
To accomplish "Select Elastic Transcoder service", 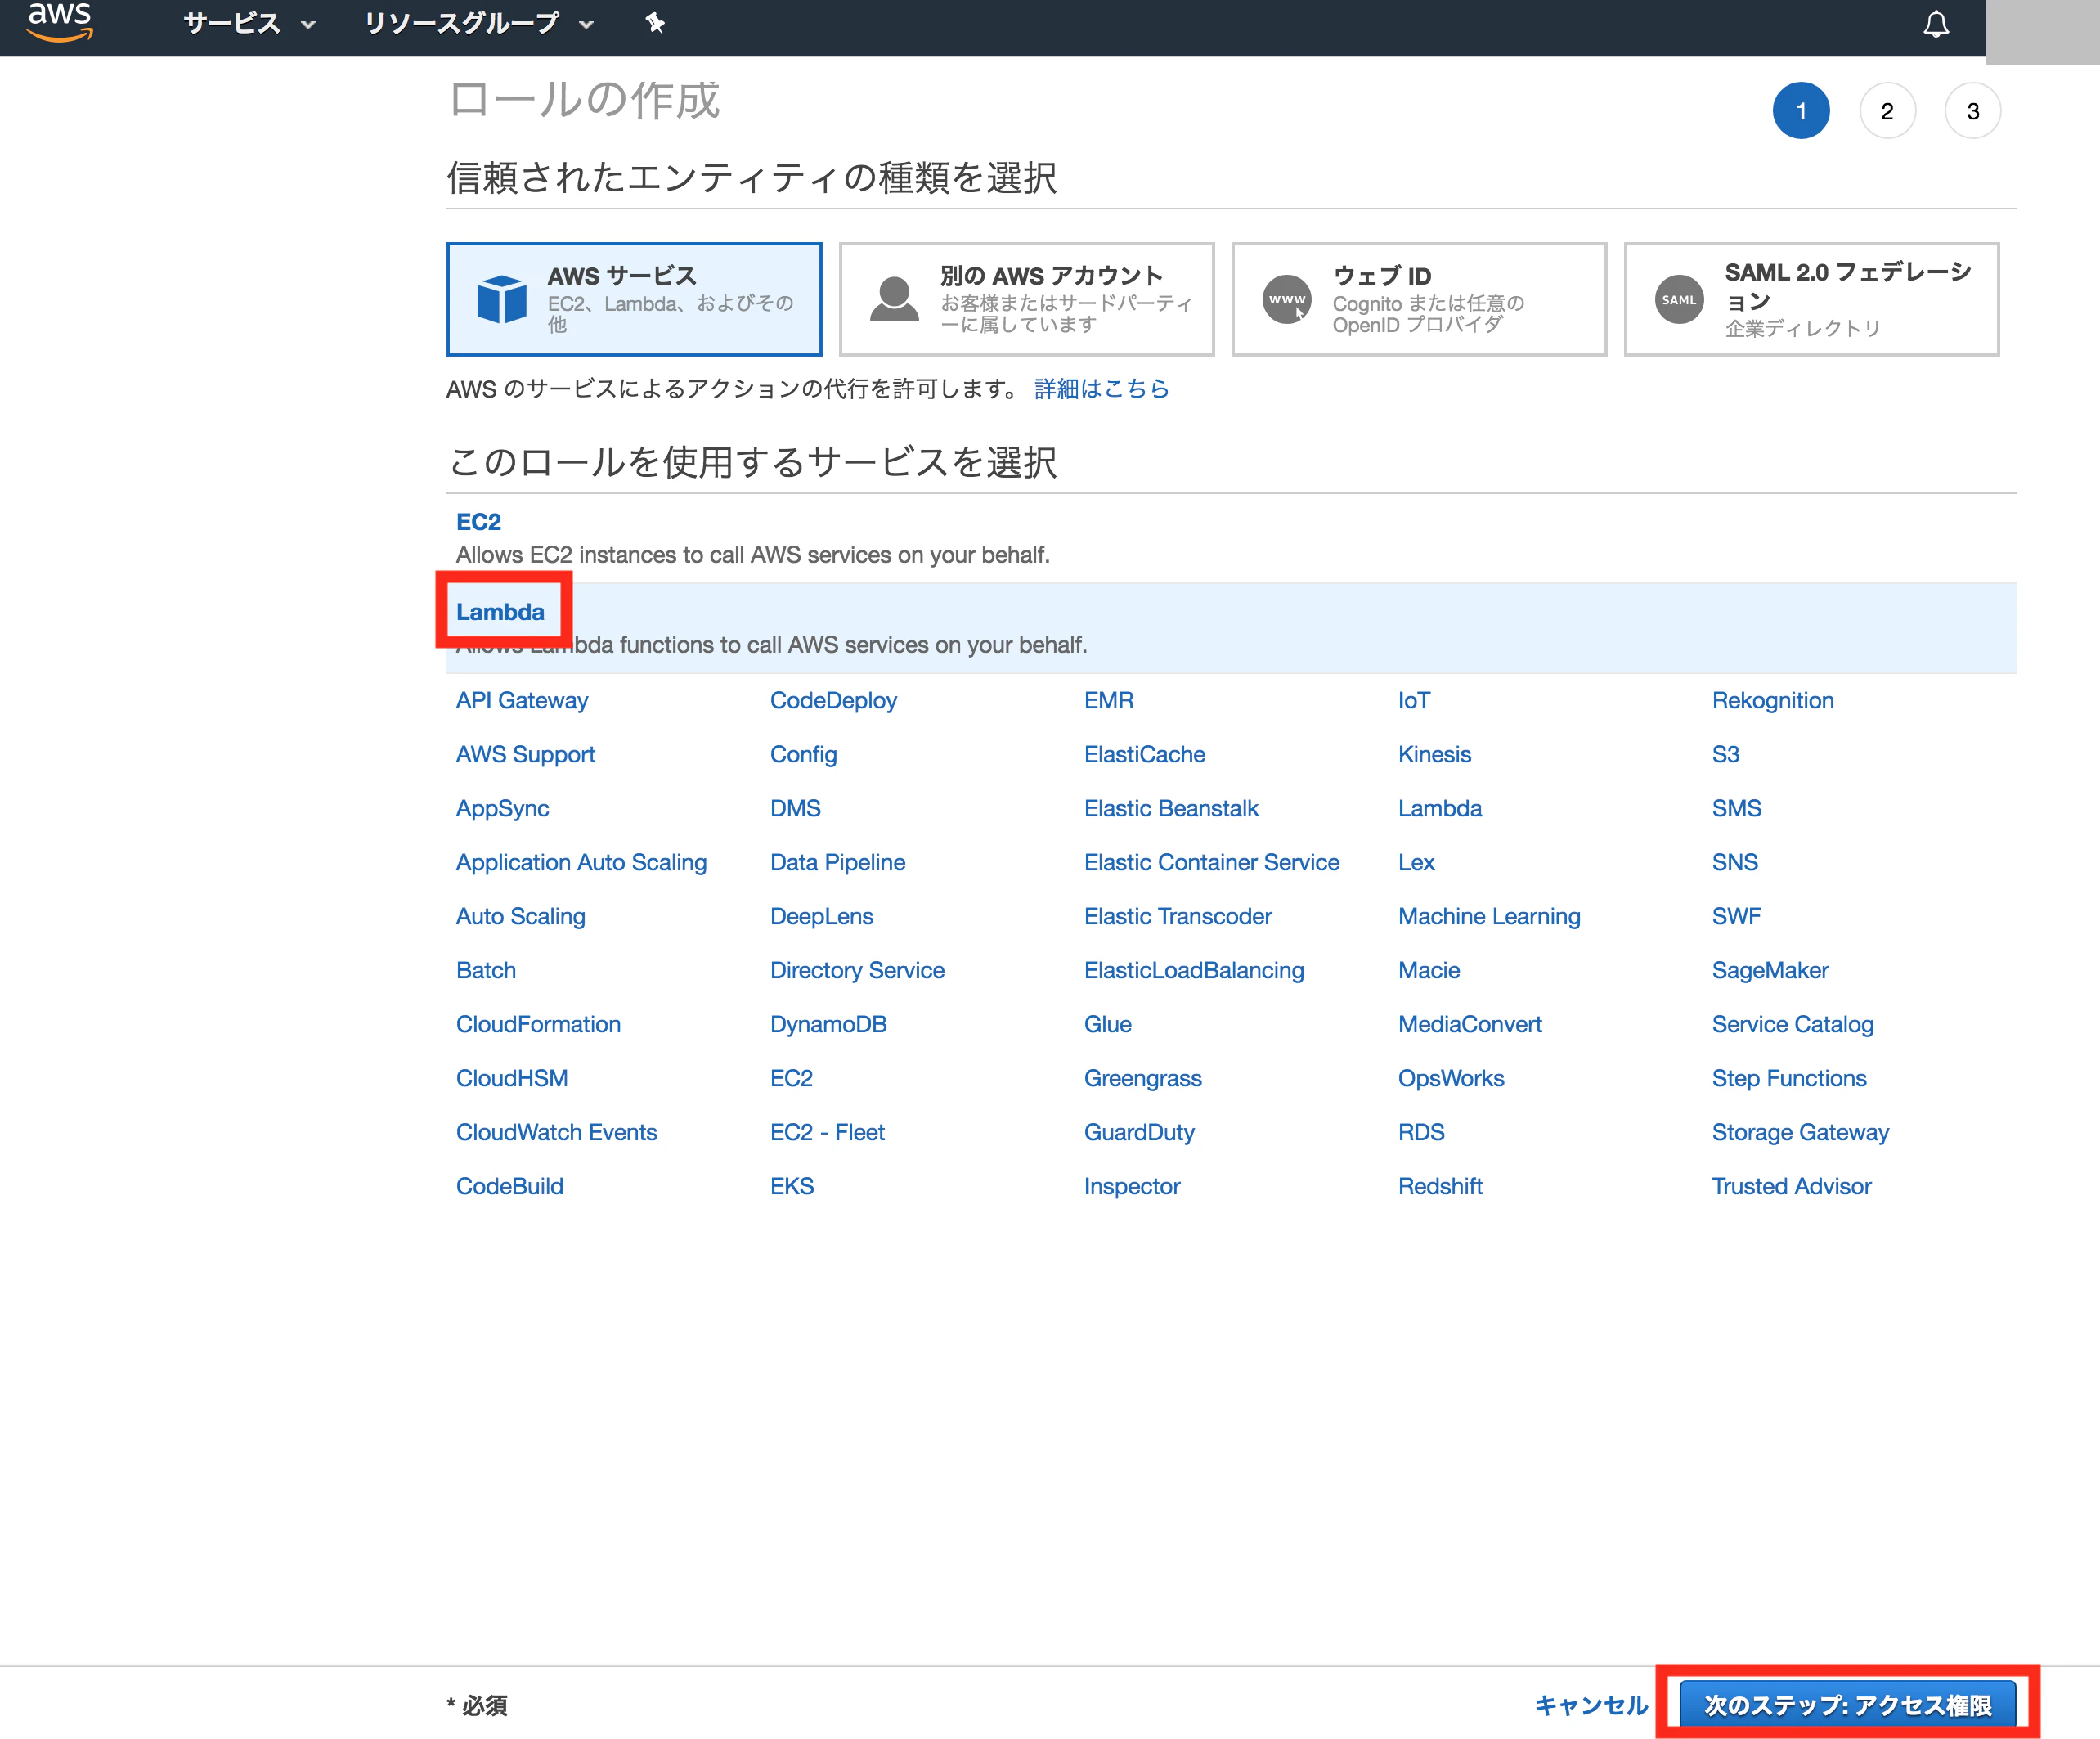I will tap(1178, 916).
